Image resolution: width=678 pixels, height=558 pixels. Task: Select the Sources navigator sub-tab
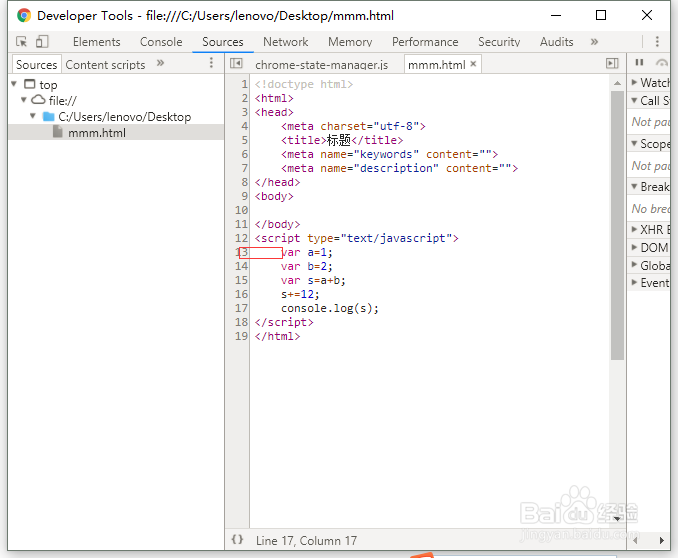pos(36,64)
